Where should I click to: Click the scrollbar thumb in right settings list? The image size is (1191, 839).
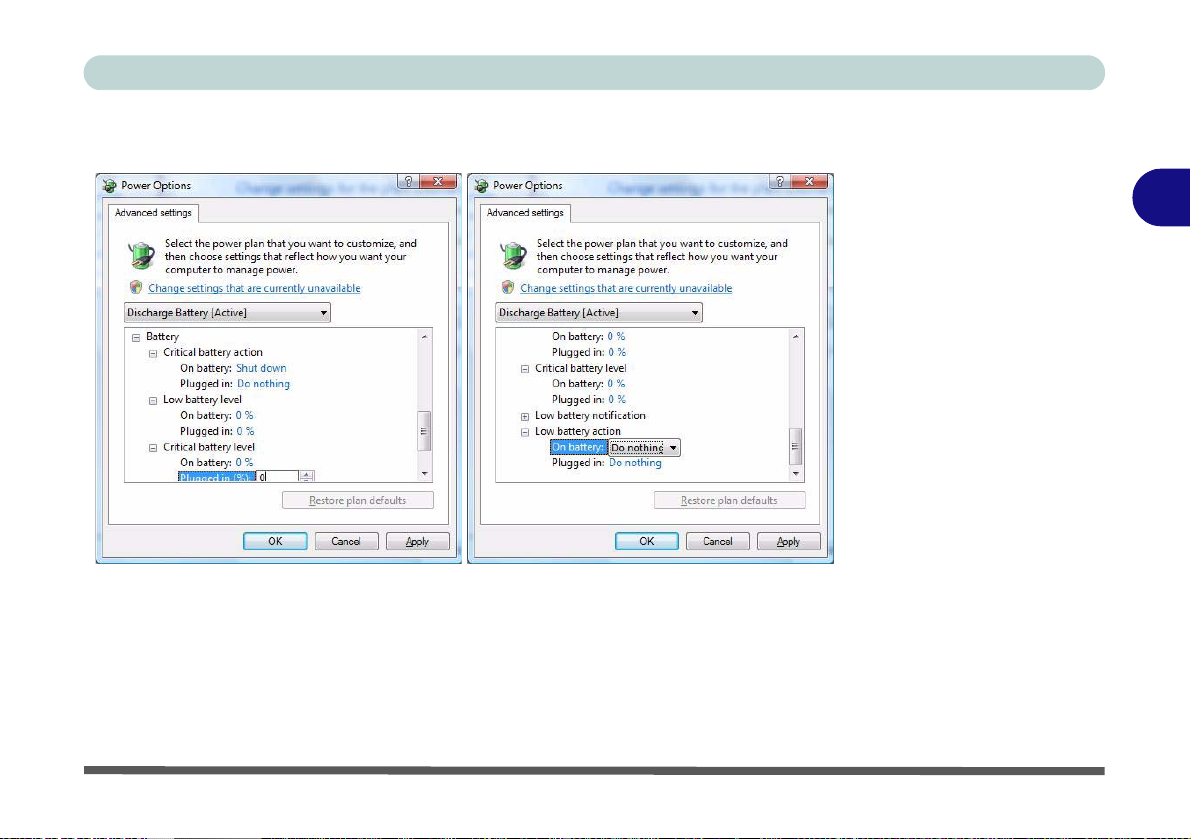point(796,446)
